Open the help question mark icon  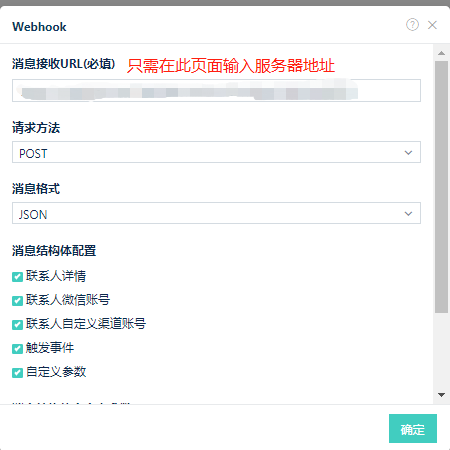coord(412,25)
